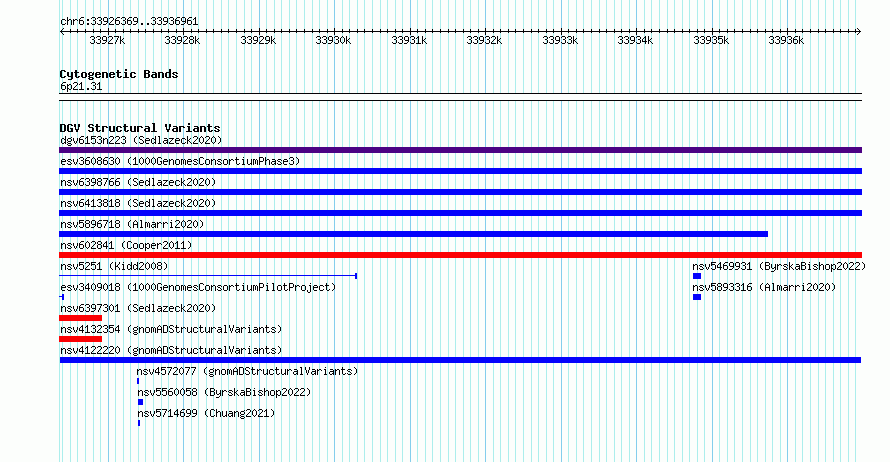The width and height of the screenshot is (890, 462).
Task: Open nsv5251 (Kidd2008) variant label
Action: pos(114,266)
